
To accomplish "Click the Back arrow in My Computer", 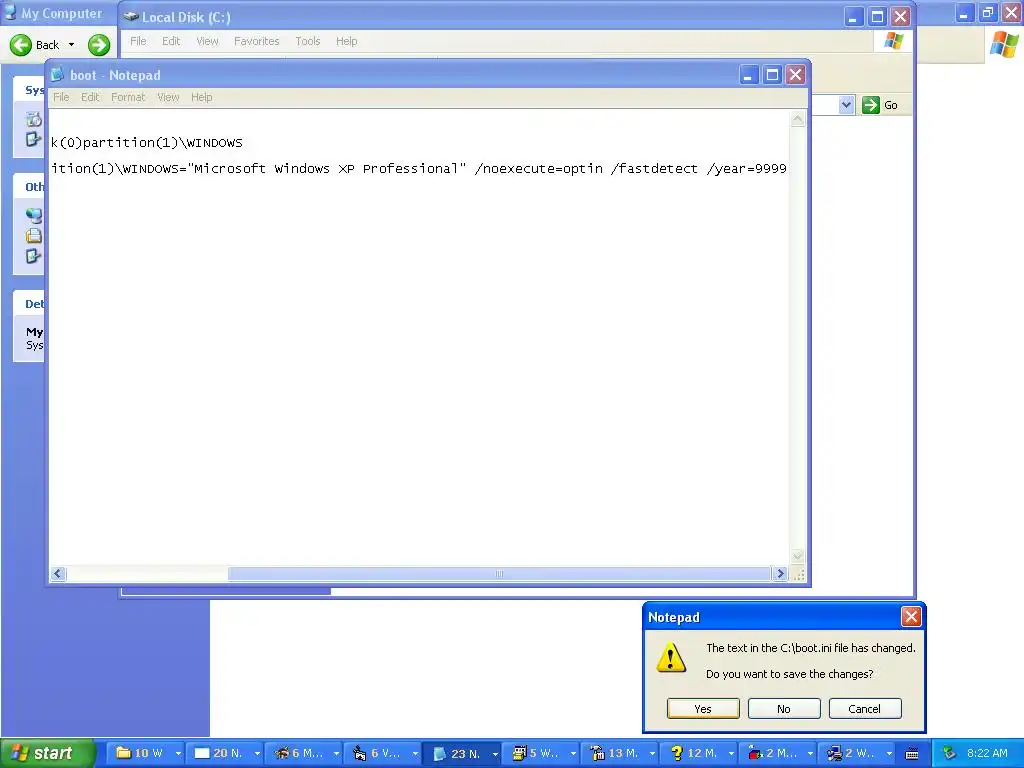I will click(21, 44).
